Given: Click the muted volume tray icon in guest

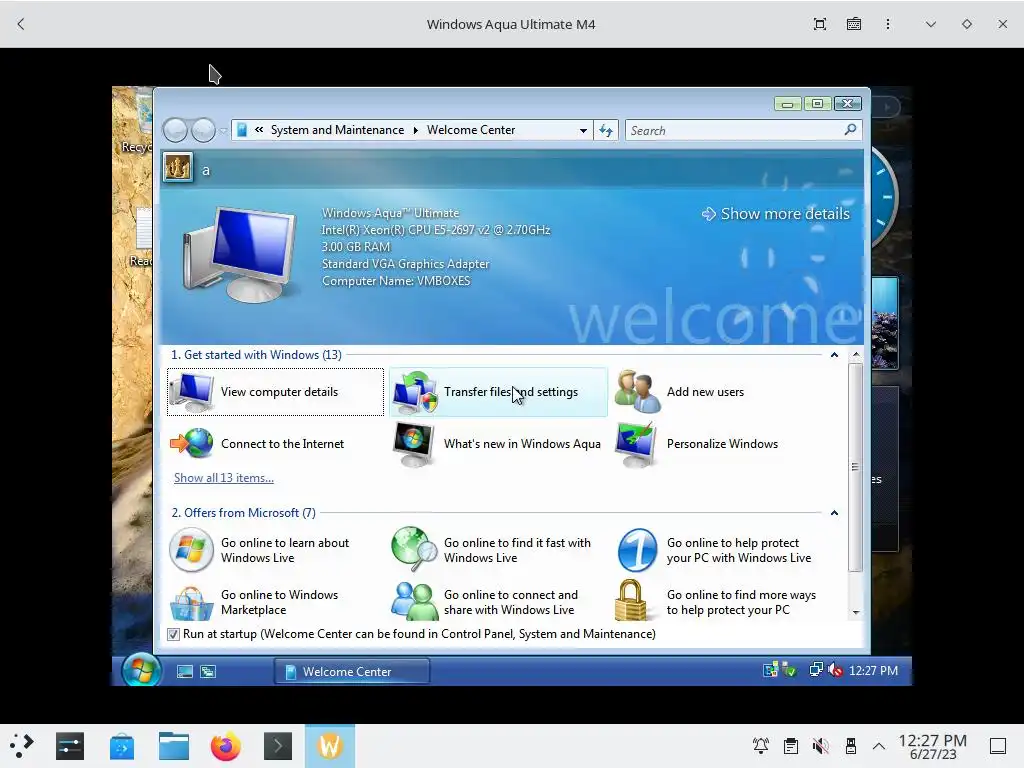Looking at the screenshot, I should click(x=835, y=670).
